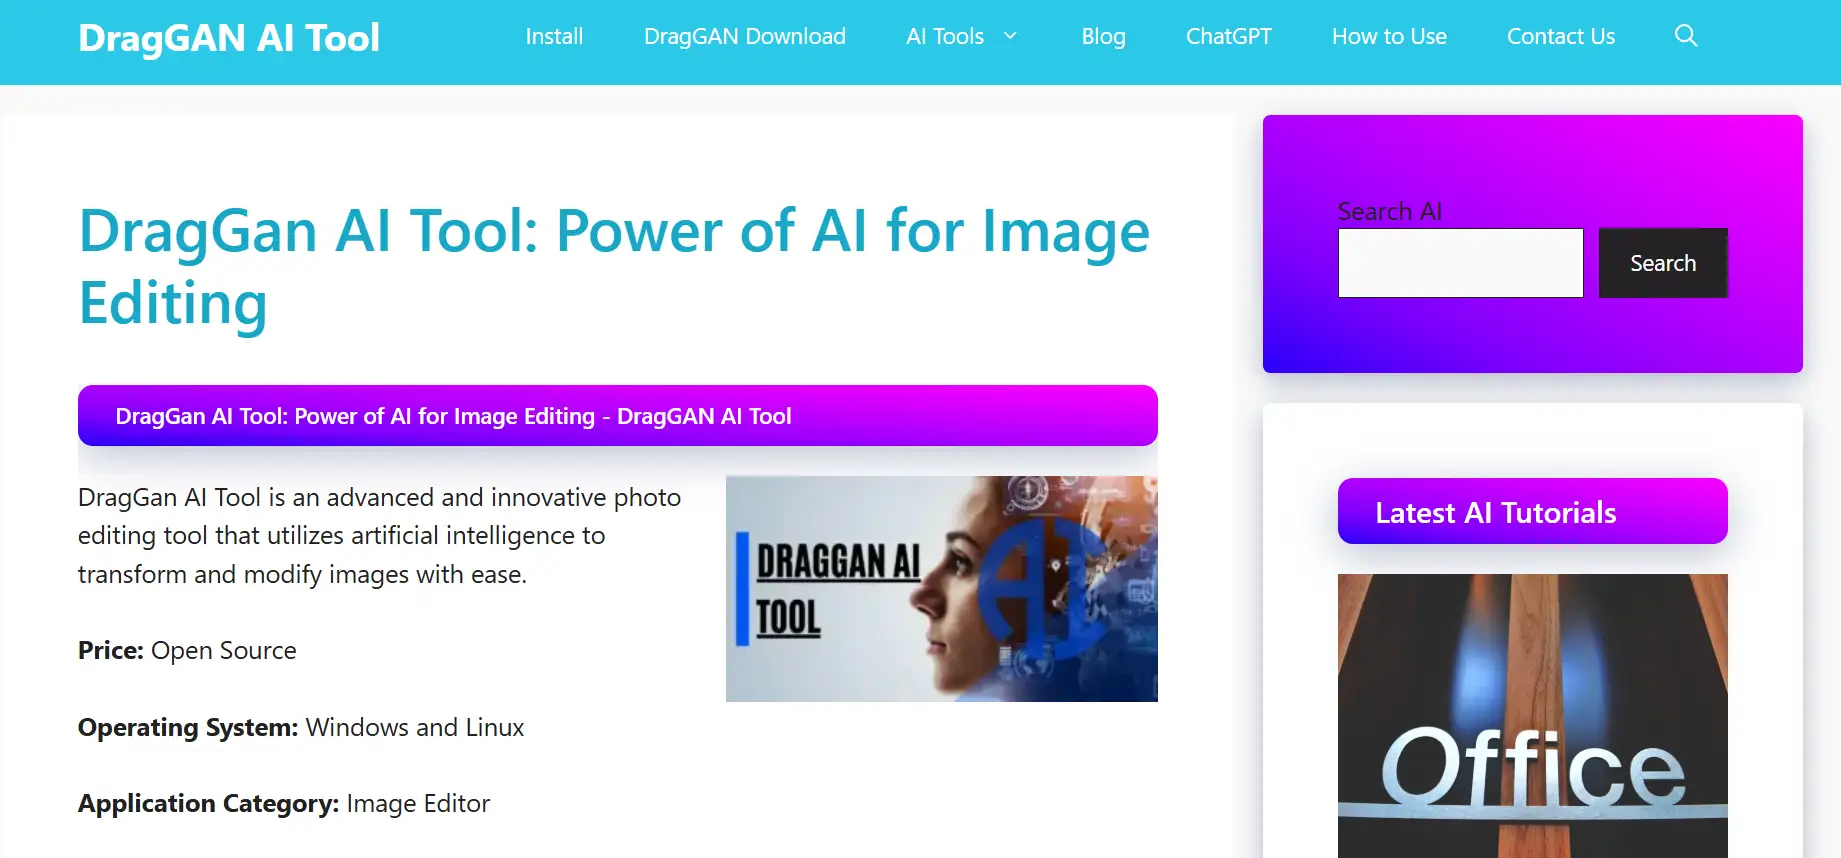
Task: Click 'Application Category: Image Editor' text
Action: coord(284,804)
